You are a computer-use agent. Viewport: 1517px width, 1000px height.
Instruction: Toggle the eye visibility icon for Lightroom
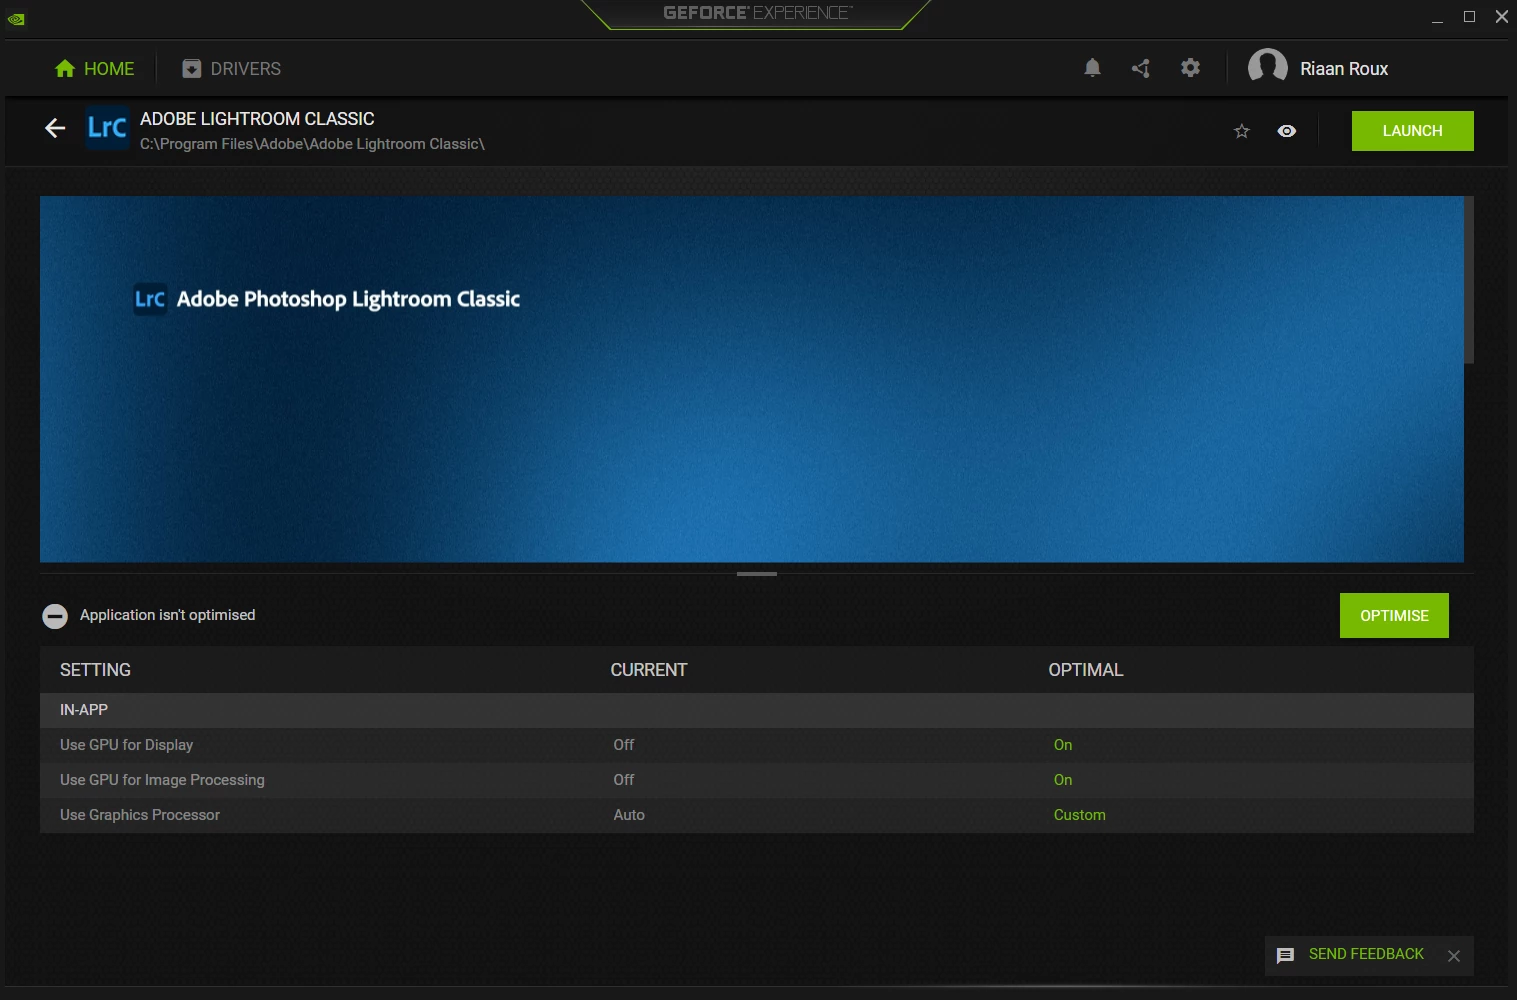click(x=1287, y=131)
